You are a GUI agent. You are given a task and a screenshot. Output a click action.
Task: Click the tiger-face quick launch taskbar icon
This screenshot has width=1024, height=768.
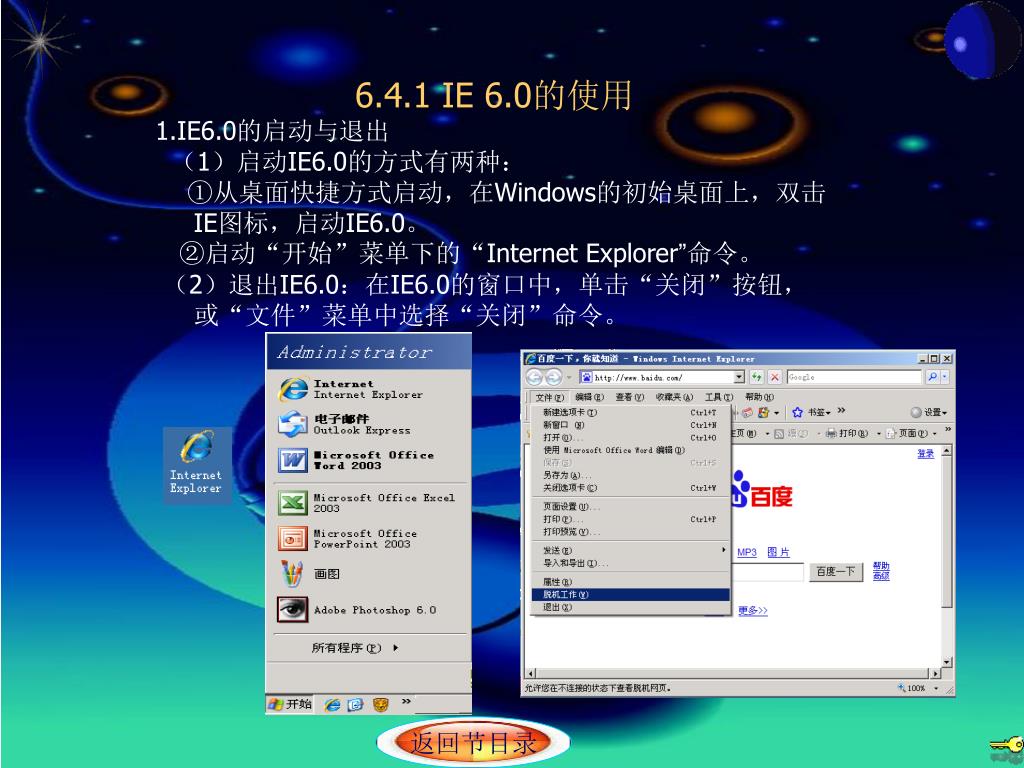pyautogui.click(x=381, y=705)
